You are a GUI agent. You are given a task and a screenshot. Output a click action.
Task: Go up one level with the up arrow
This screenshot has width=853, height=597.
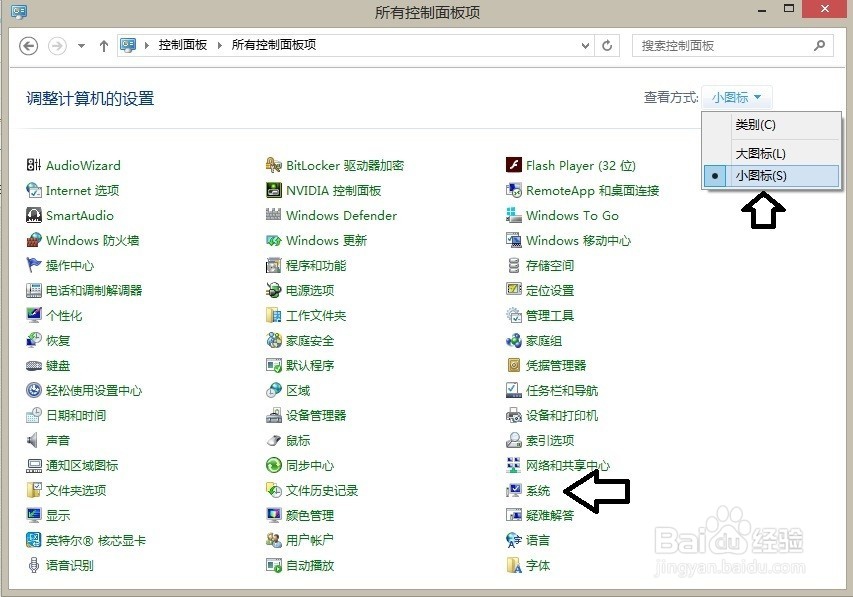coord(104,46)
